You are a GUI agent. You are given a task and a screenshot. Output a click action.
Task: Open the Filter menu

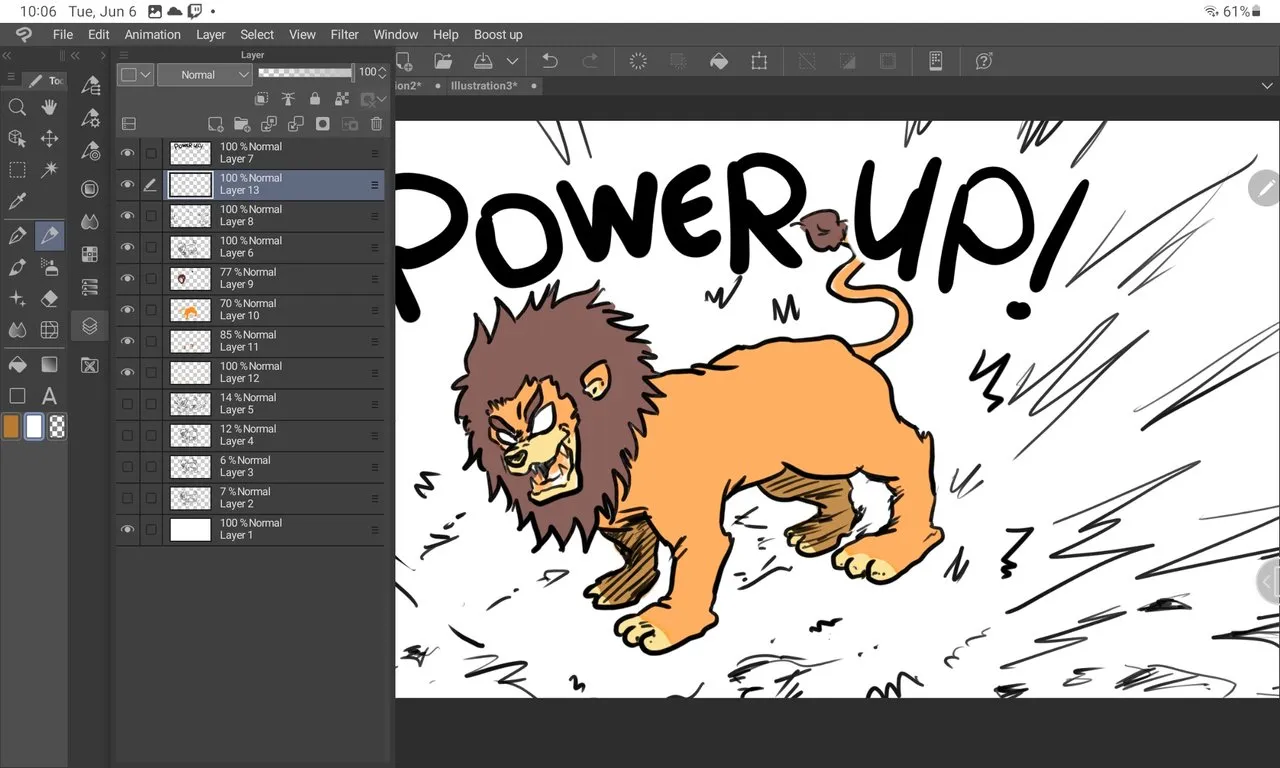tap(344, 34)
